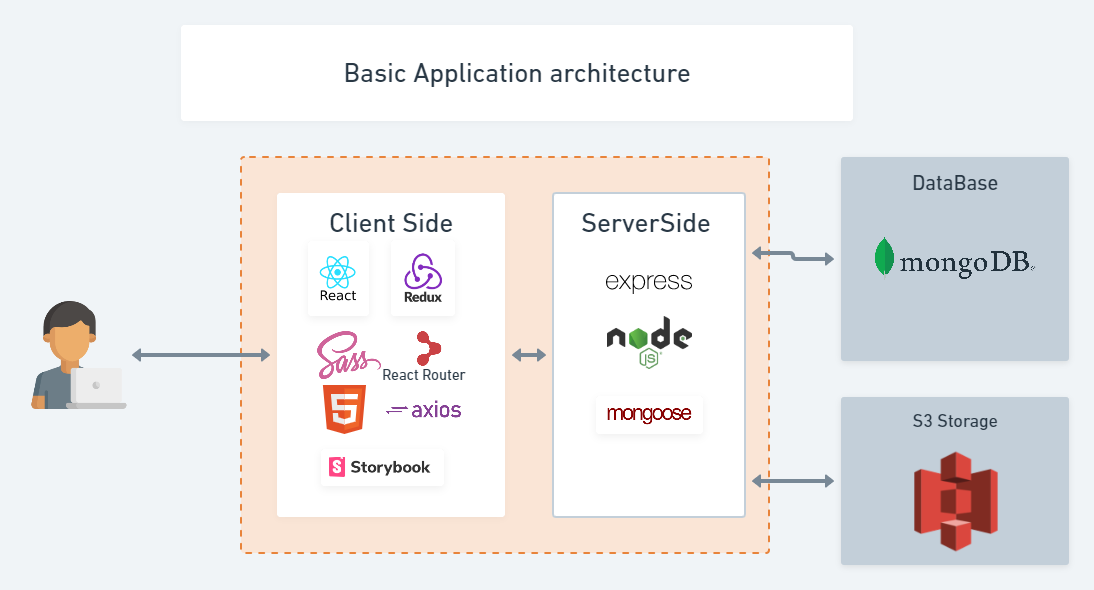Select the mongoose logo card

click(649, 414)
